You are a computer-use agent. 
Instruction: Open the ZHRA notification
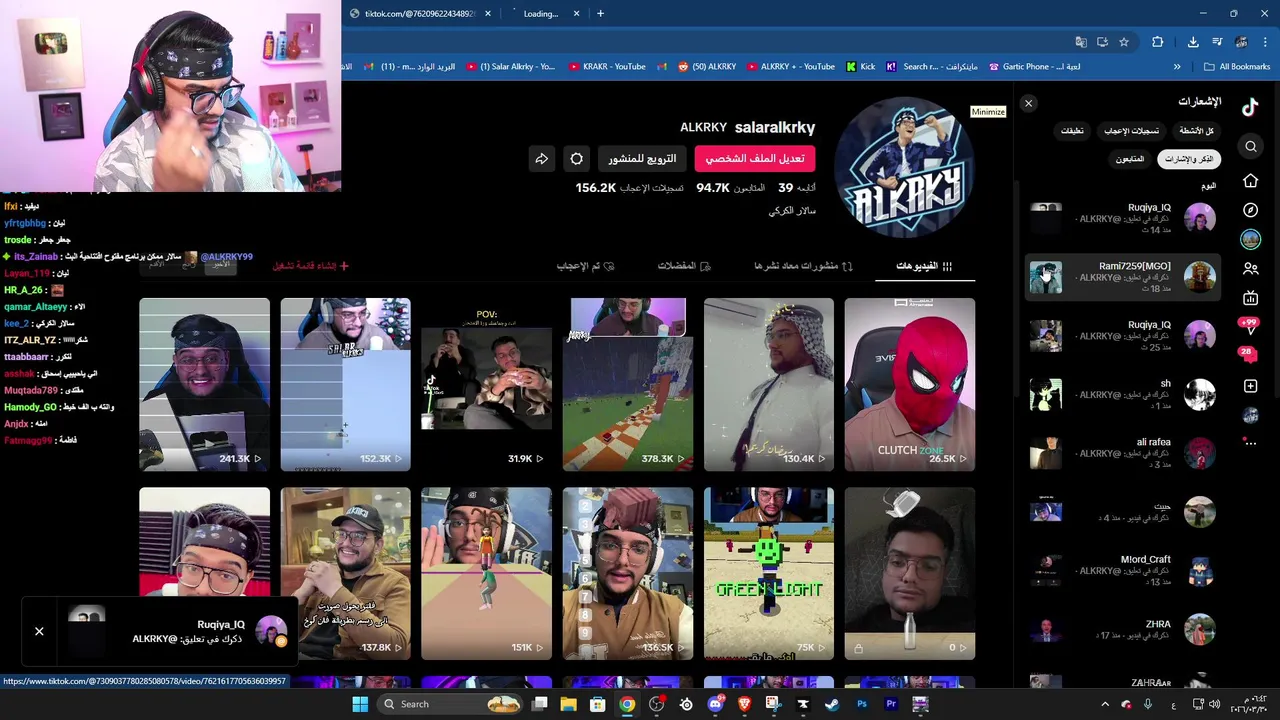point(1123,630)
